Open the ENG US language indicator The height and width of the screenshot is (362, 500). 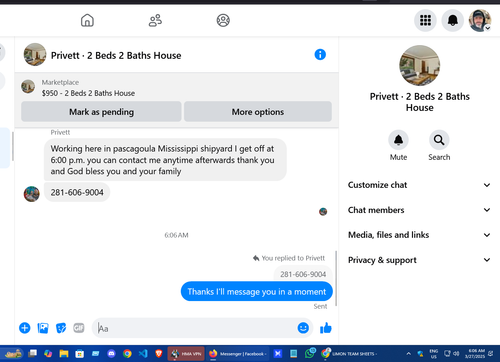click(434, 354)
